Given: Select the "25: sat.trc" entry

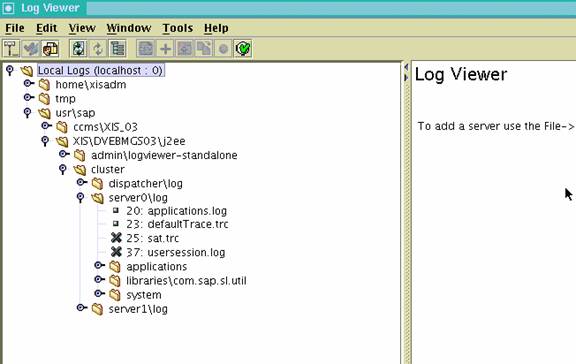Looking at the screenshot, I should [152, 238].
